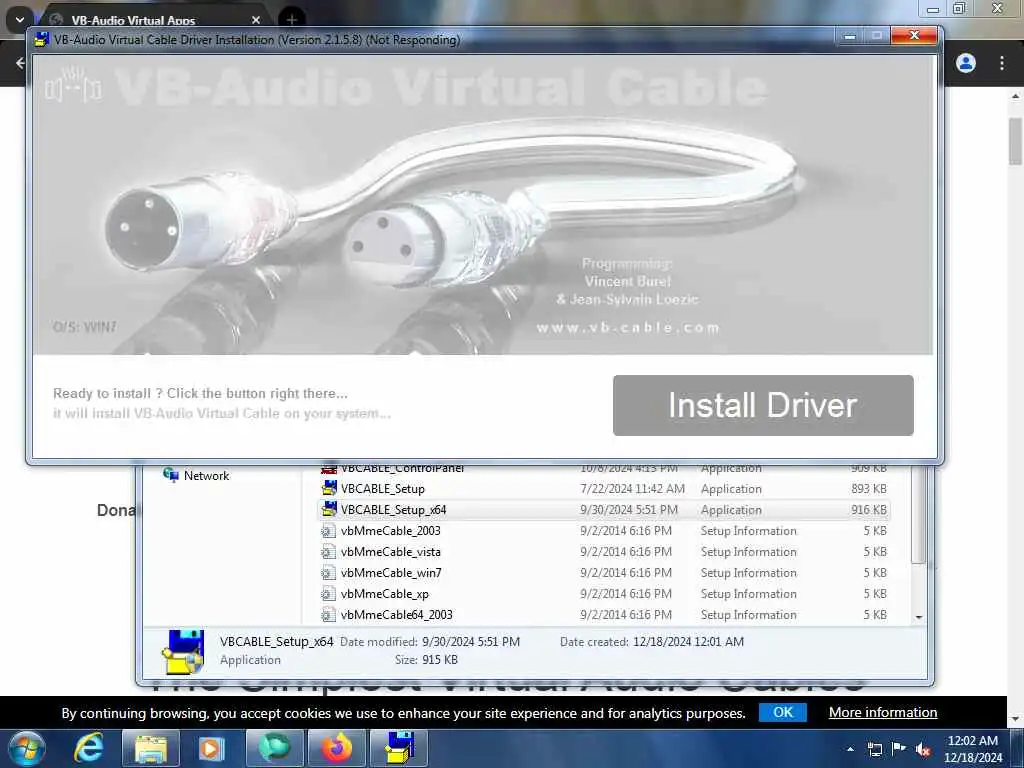Select the VBCABLE_Setup application icon
The image size is (1024, 768).
[329, 488]
